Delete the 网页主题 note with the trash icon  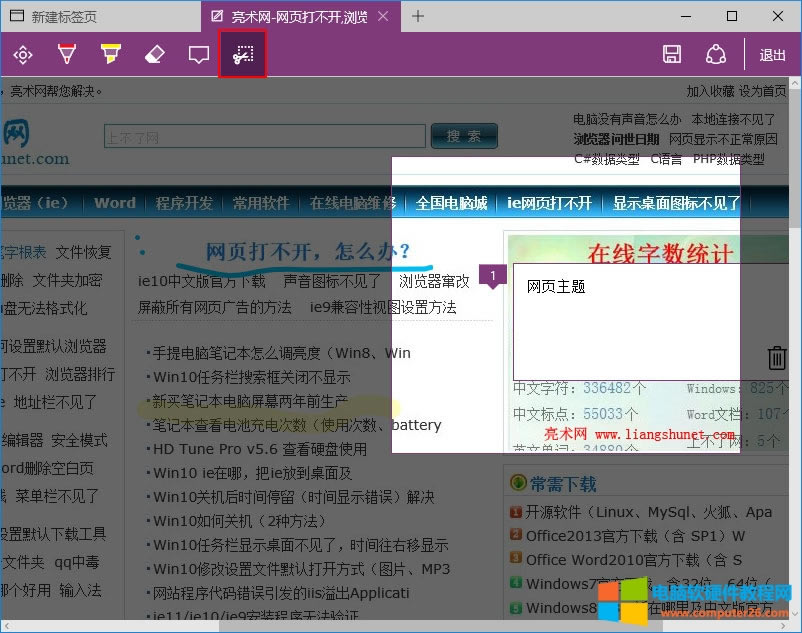pyautogui.click(x=777, y=357)
